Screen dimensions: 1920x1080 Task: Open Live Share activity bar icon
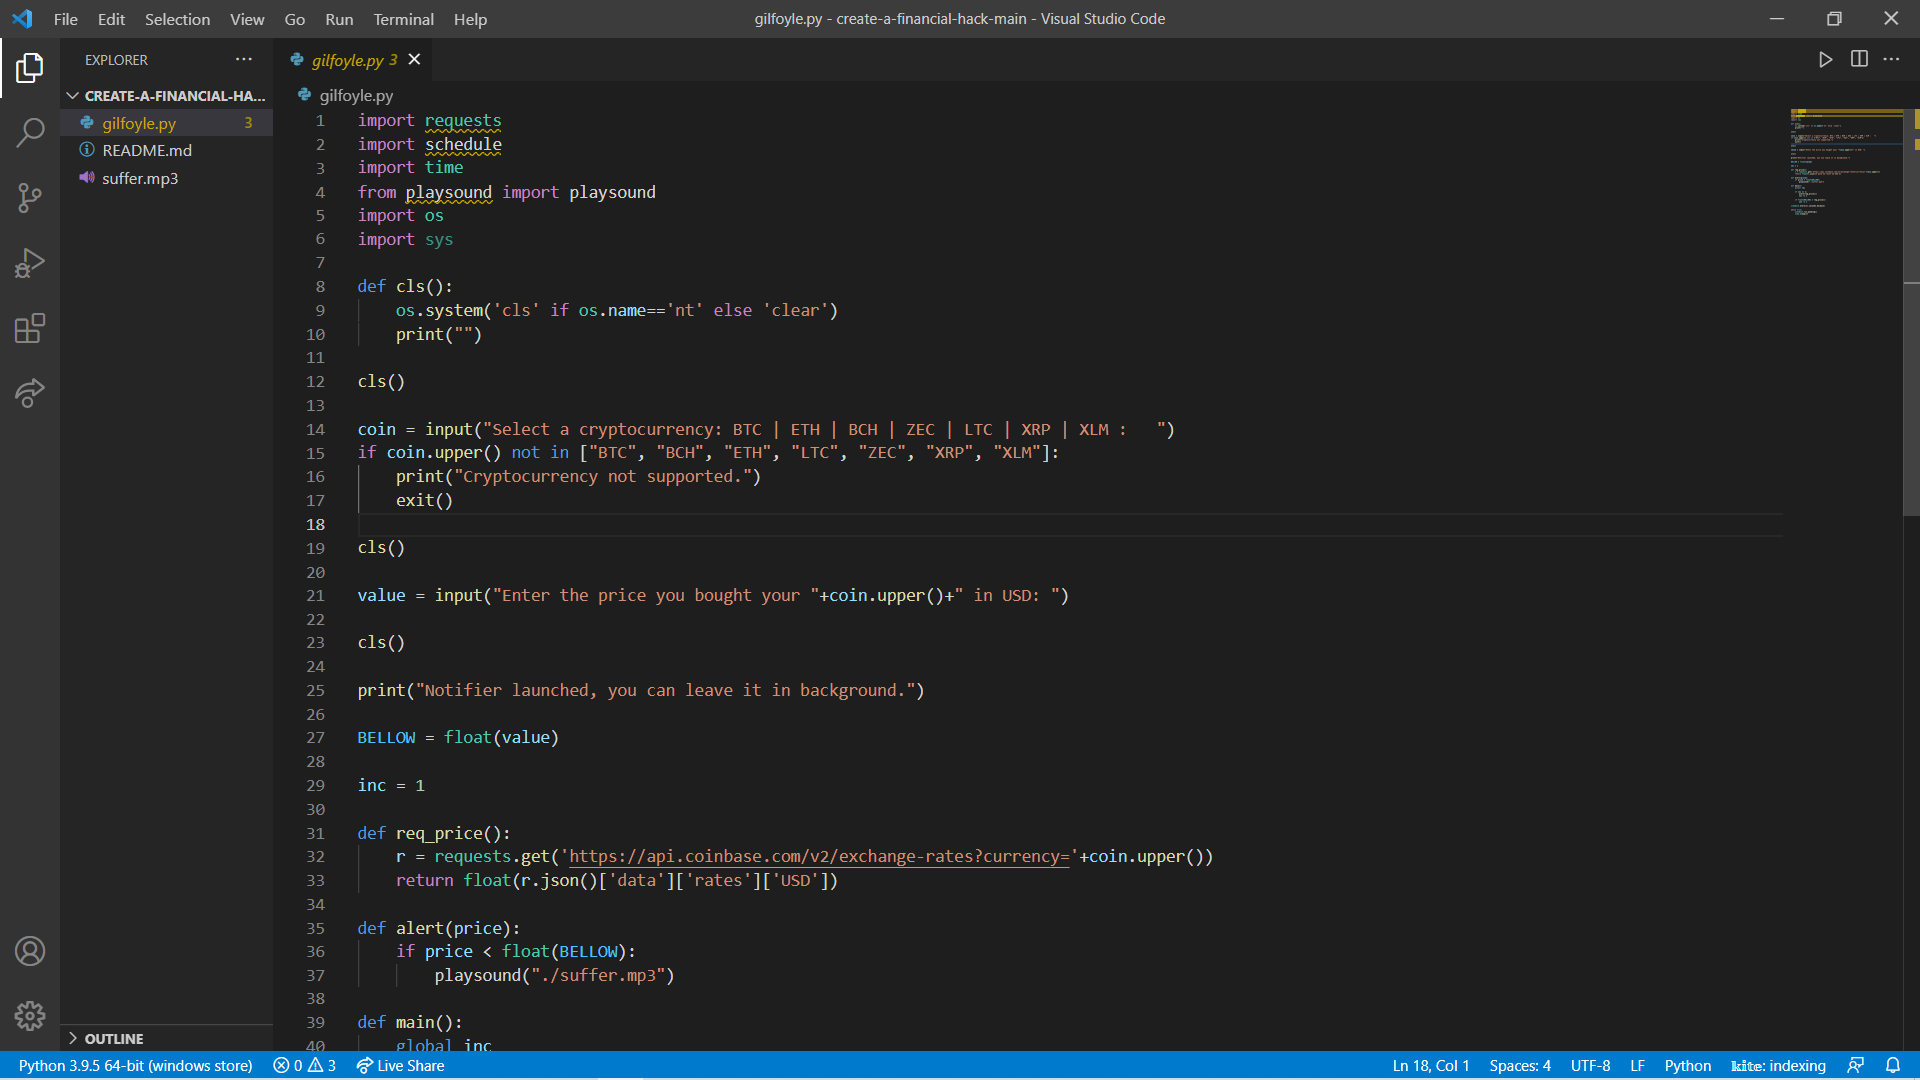coord(30,393)
